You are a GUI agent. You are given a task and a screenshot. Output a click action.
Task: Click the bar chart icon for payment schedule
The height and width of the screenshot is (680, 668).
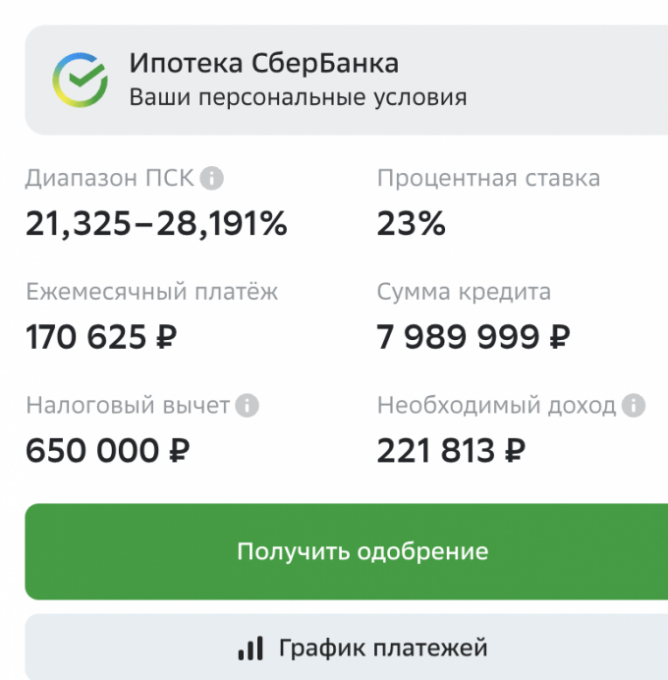point(250,648)
